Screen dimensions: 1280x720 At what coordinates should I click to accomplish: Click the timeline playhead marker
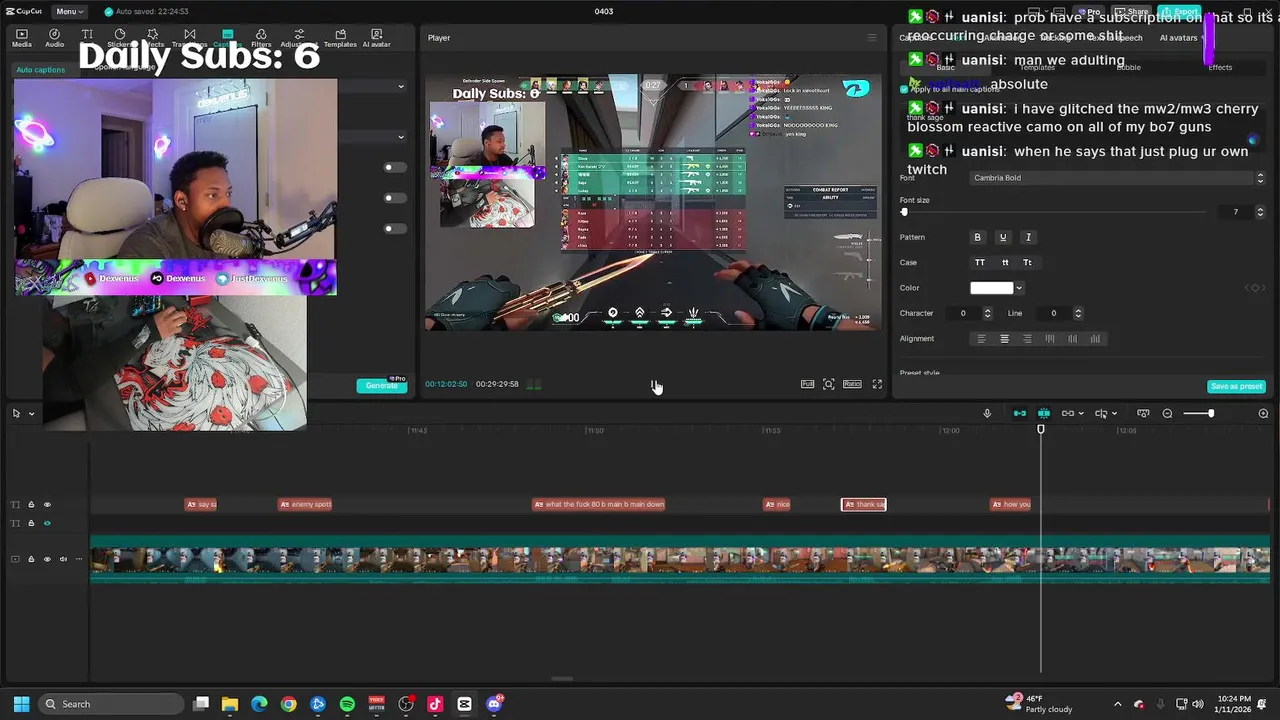(x=1041, y=429)
